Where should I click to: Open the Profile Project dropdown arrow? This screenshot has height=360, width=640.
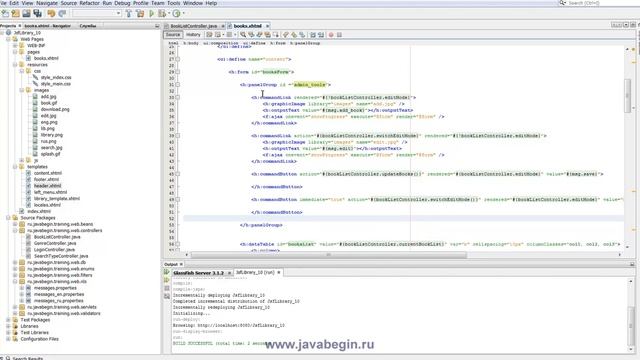[x=183, y=13]
